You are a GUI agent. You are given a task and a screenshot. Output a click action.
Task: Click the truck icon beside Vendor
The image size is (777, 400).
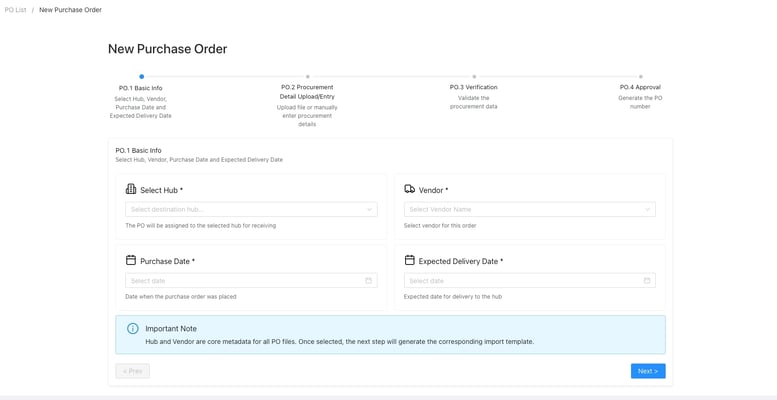point(410,189)
